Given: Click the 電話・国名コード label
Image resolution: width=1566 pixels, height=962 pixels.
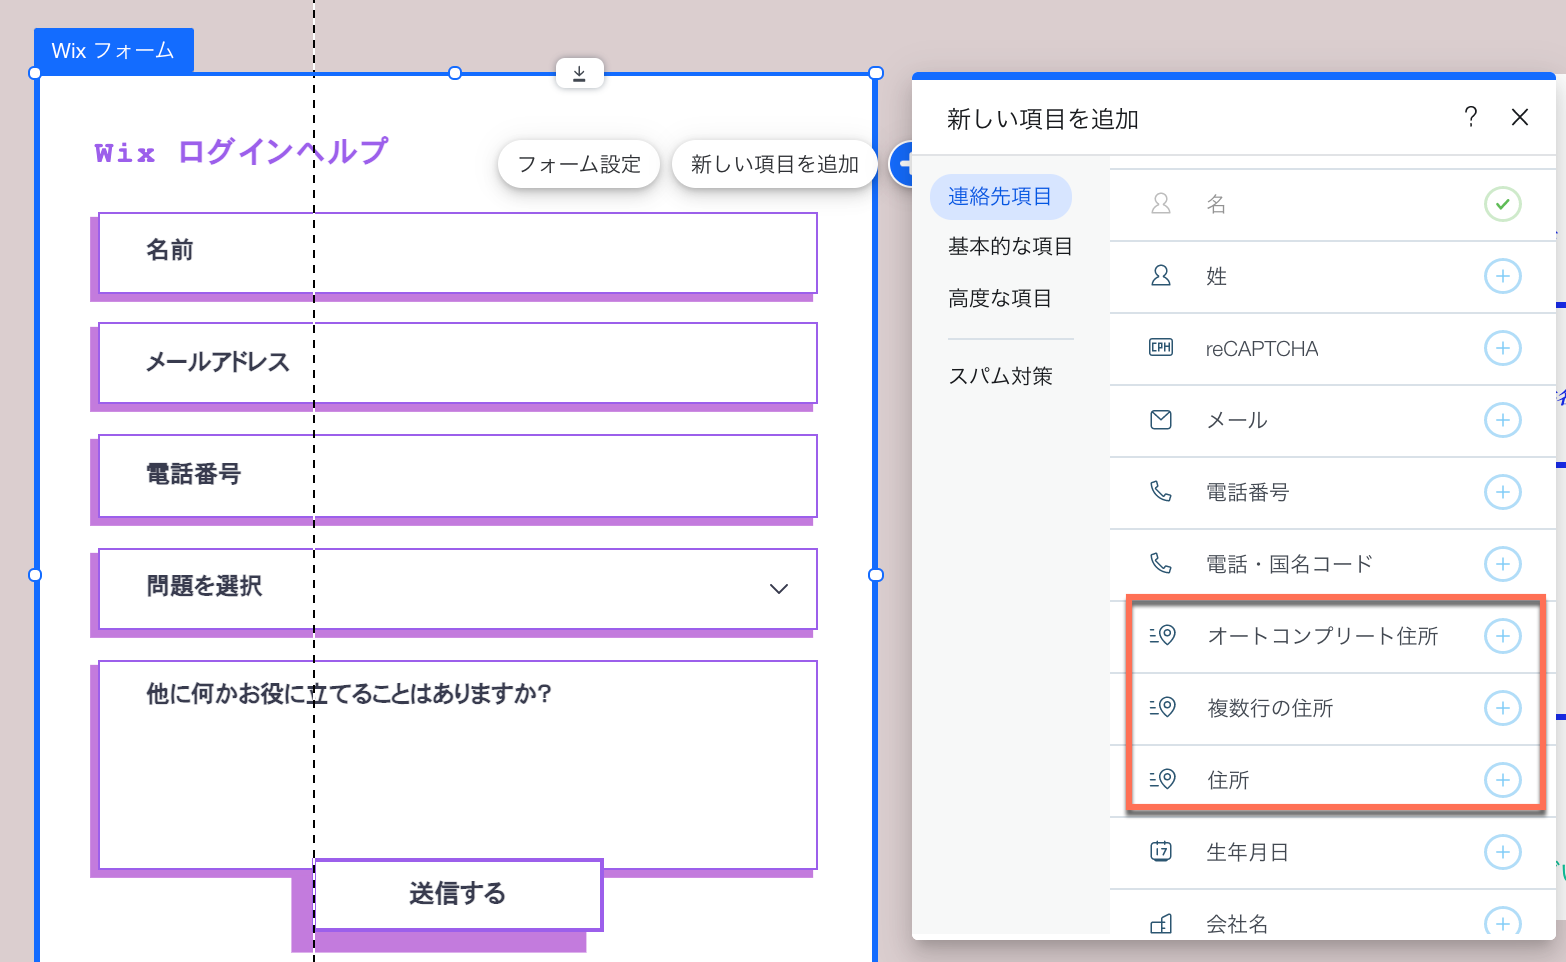Looking at the screenshot, I should click(1289, 564).
